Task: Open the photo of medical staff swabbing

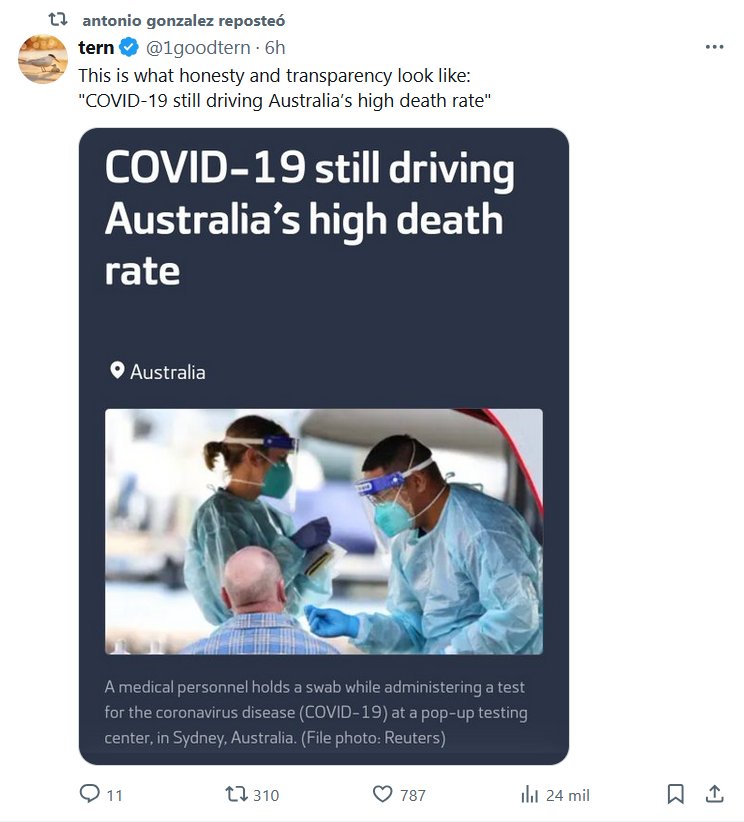Action: pyautogui.click(x=323, y=531)
